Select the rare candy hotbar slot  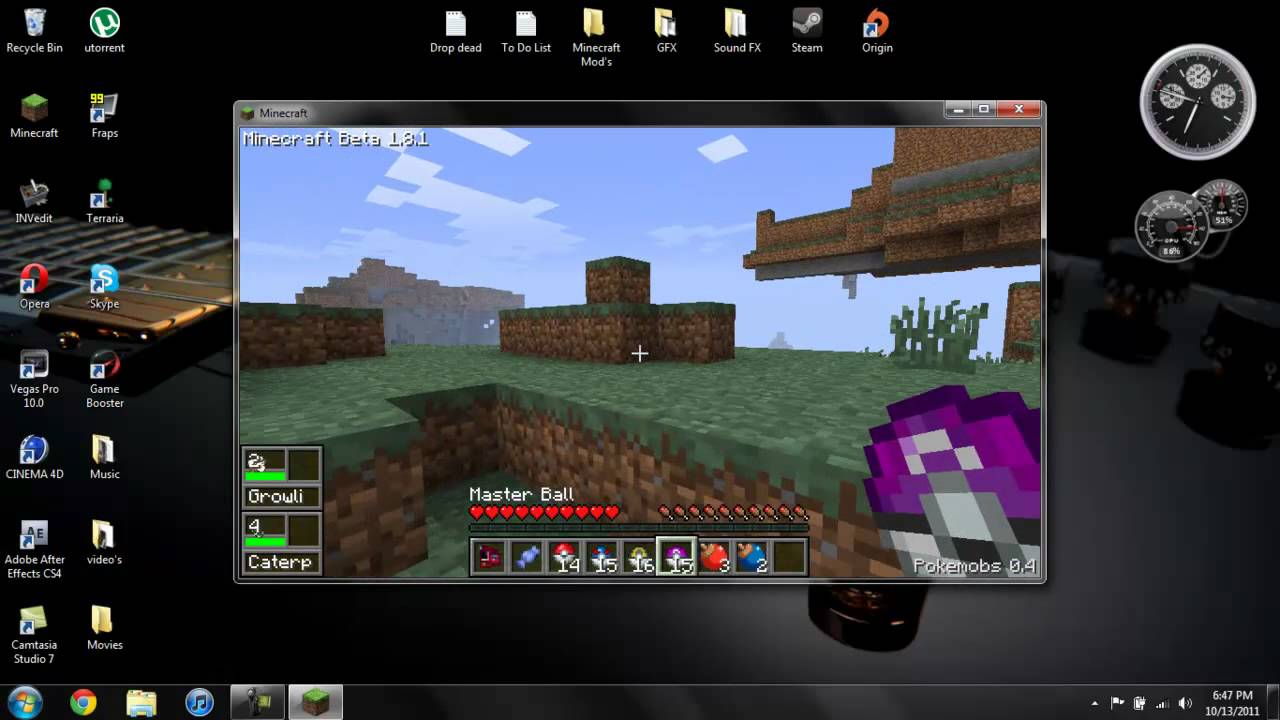click(527, 556)
